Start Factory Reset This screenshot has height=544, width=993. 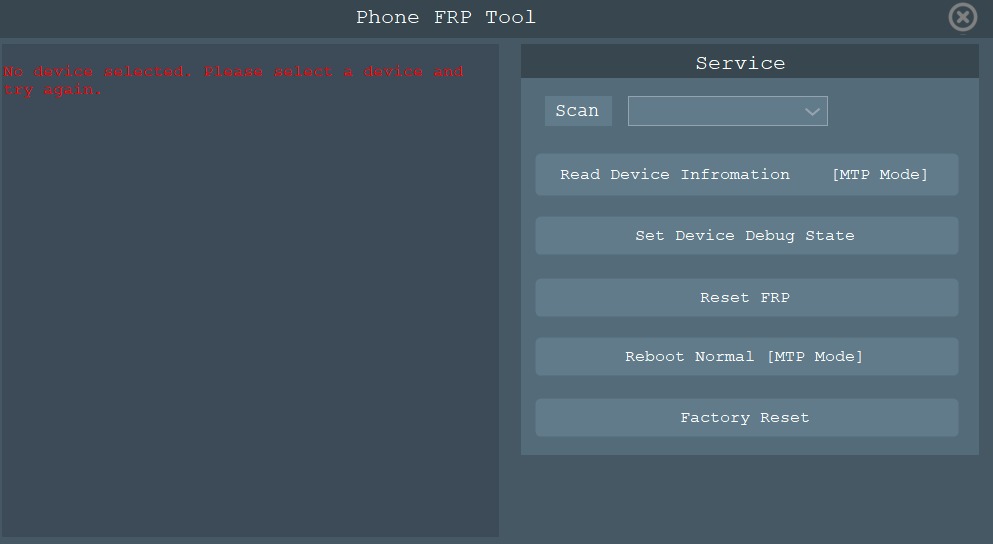[747, 417]
